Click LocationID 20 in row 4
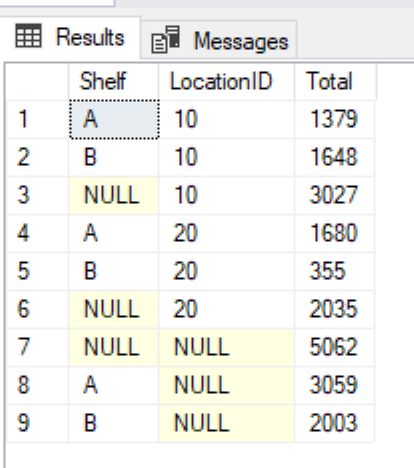 point(227,233)
